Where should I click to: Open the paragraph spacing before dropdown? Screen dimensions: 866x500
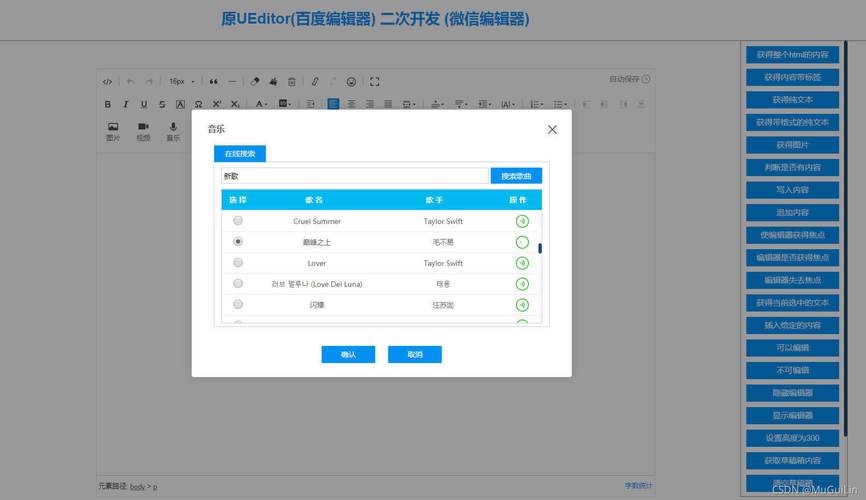pyautogui.click(x=437, y=104)
